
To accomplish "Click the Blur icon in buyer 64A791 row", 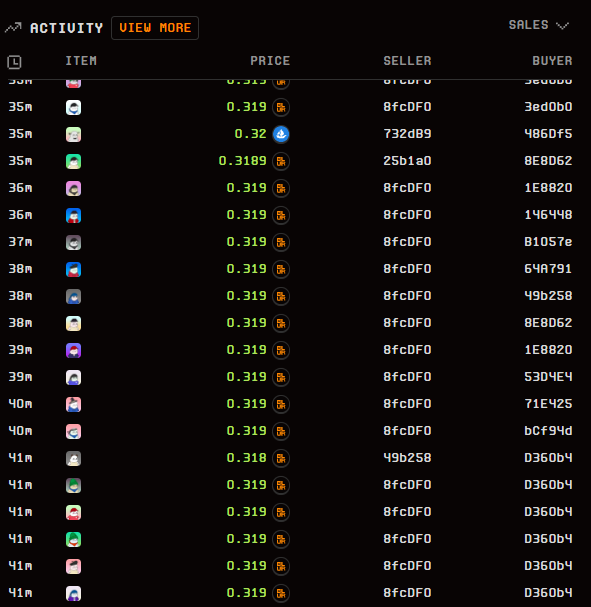I will click(281, 269).
